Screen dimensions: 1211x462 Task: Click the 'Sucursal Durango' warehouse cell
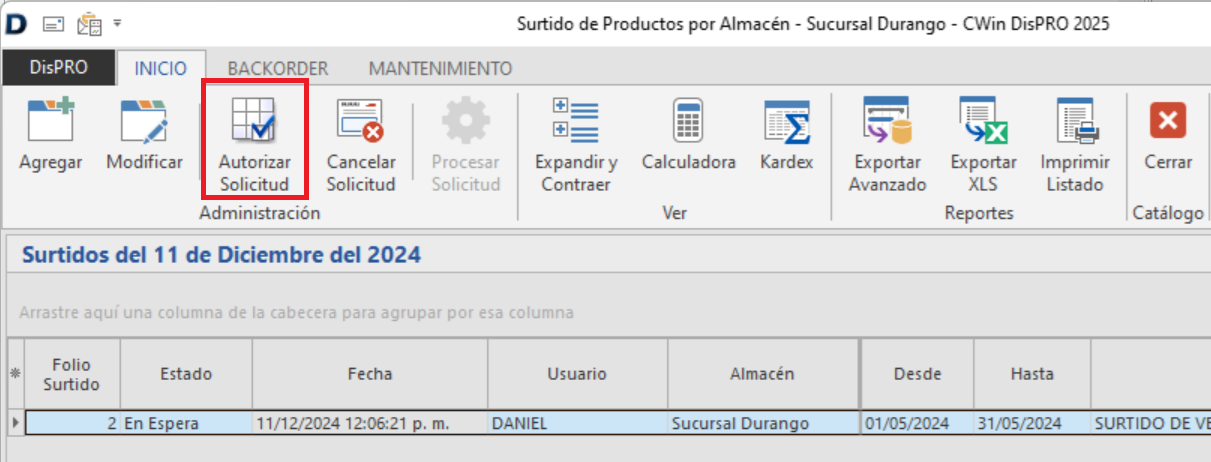pyautogui.click(x=762, y=423)
